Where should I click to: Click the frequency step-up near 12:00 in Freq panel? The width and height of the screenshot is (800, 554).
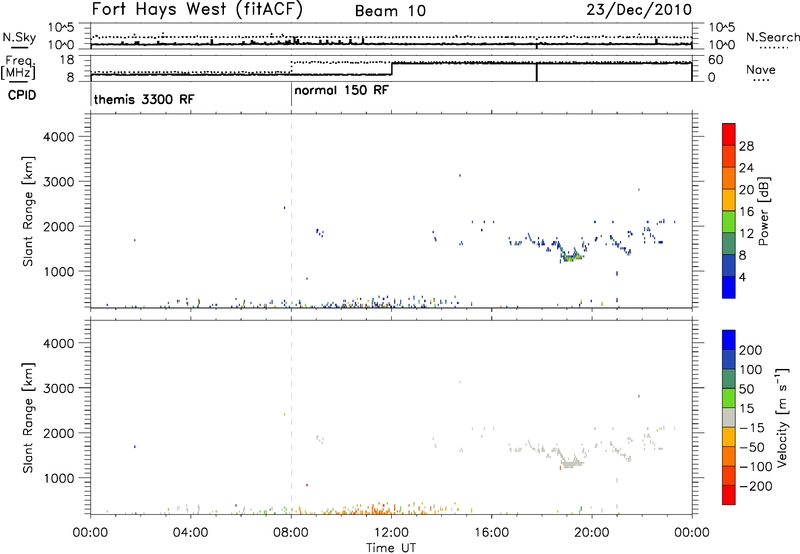click(391, 69)
